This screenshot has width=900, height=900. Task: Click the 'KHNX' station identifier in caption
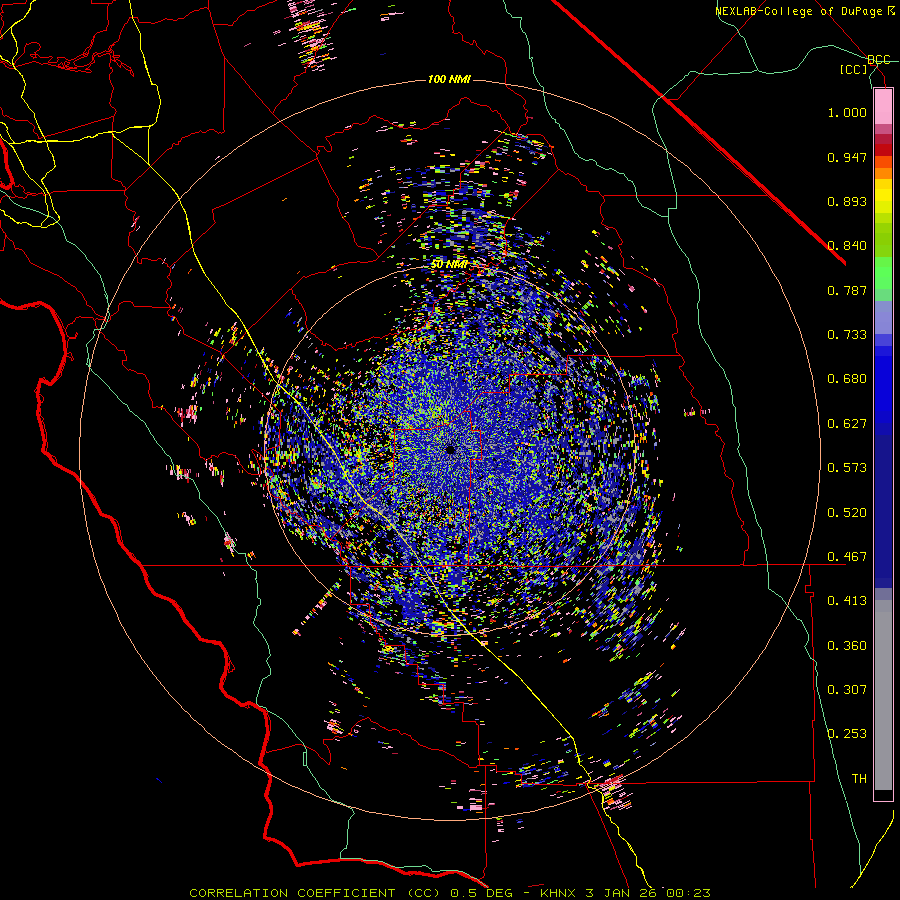[x=558, y=893]
